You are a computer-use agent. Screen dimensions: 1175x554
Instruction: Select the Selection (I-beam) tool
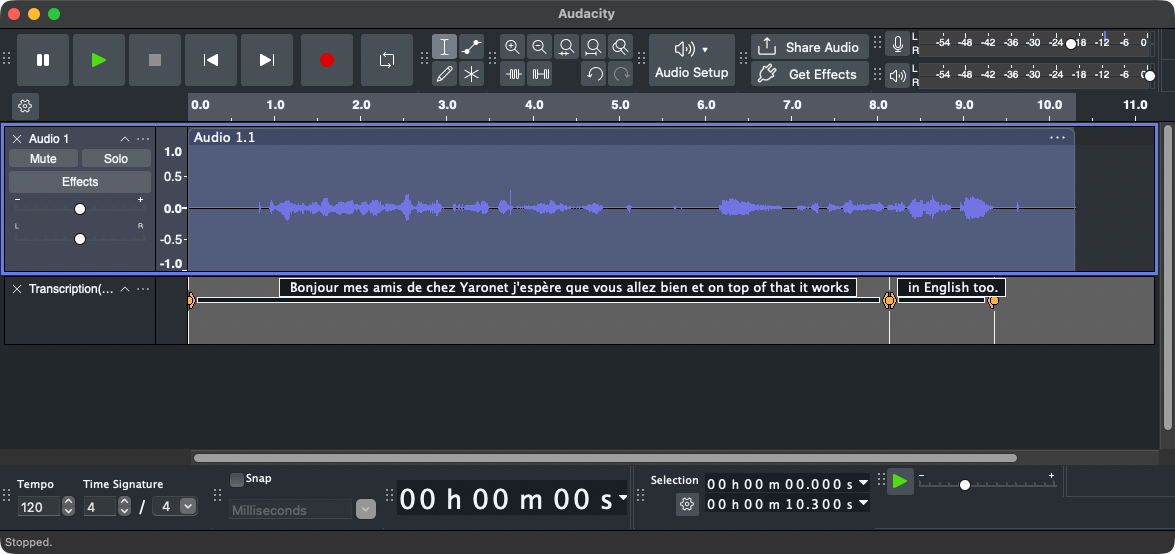444,47
